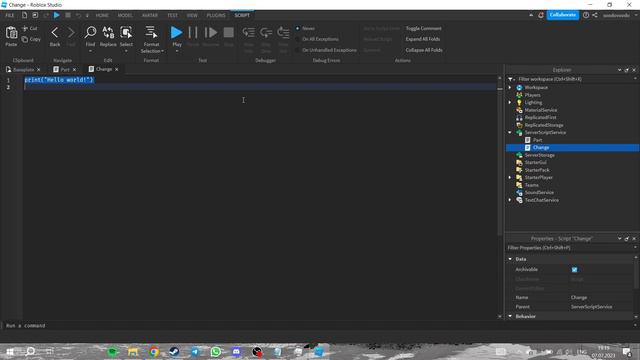Click the undo arrow in quick access bar
This screenshot has height=360, width=640.
point(78,15)
